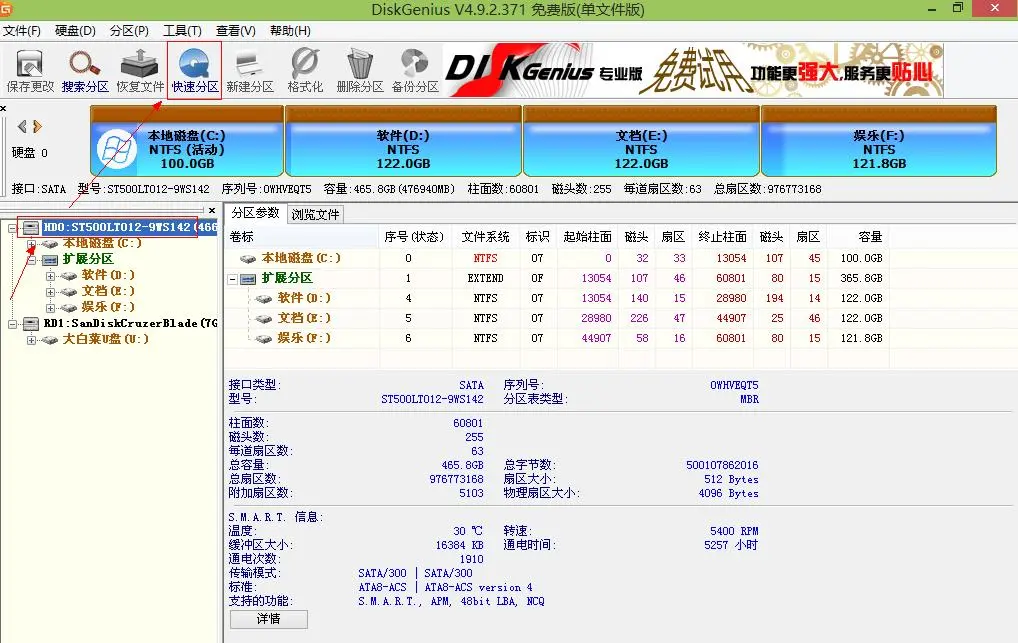Select the 搜索分区 search partition tool
This screenshot has height=643, width=1018.
coord(85,71)
